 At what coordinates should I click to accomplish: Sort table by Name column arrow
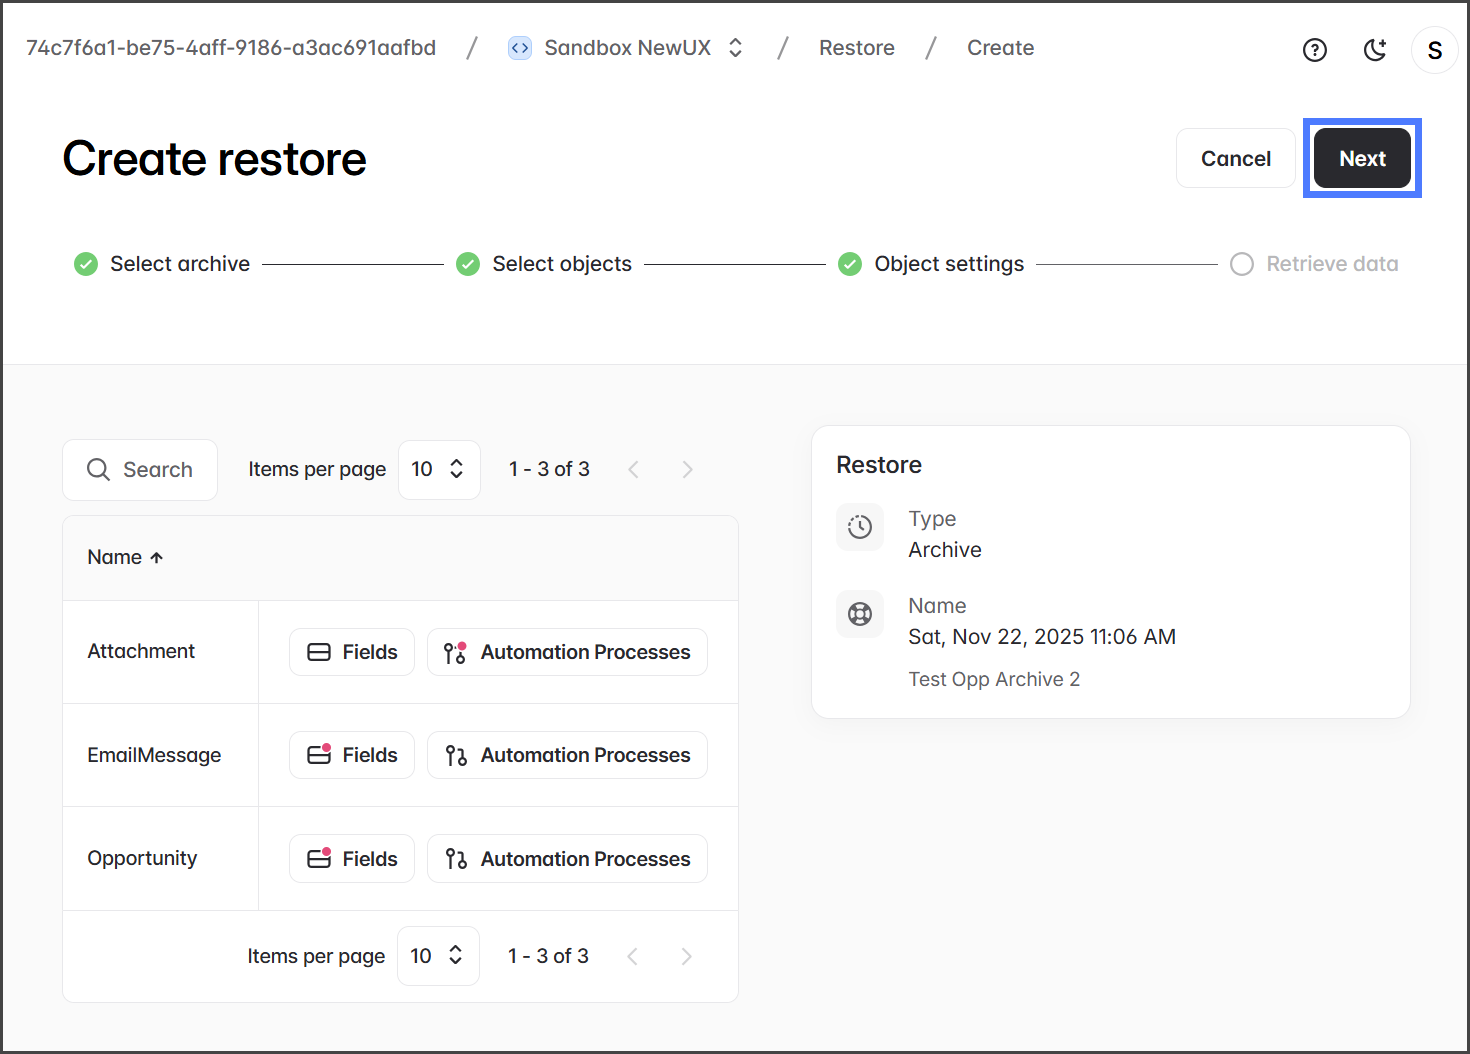156,558
